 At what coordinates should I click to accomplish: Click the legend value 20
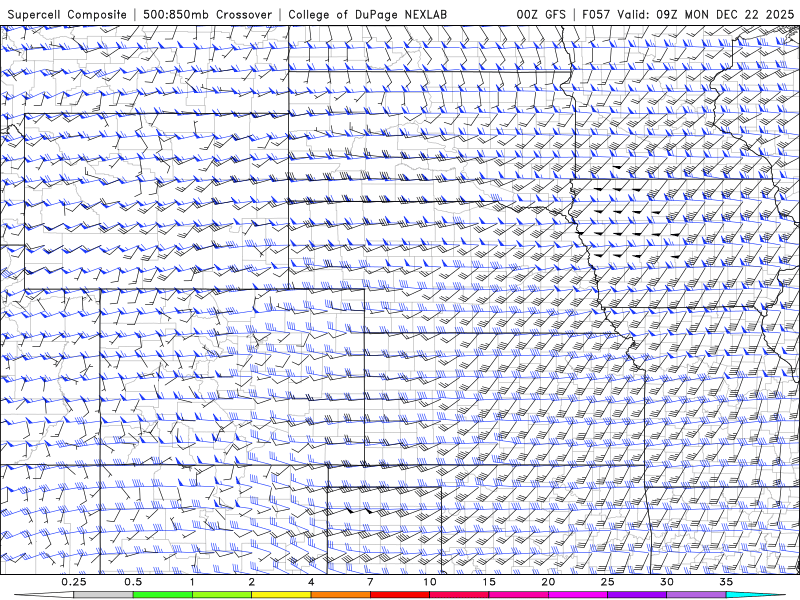click(548, 582)
